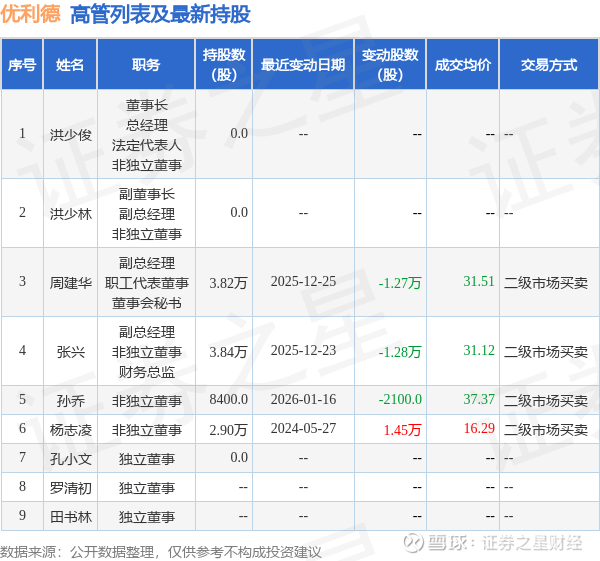Select the name 杨志凌
The width and height of the screenshot is (600, 561).
(71, 430)
